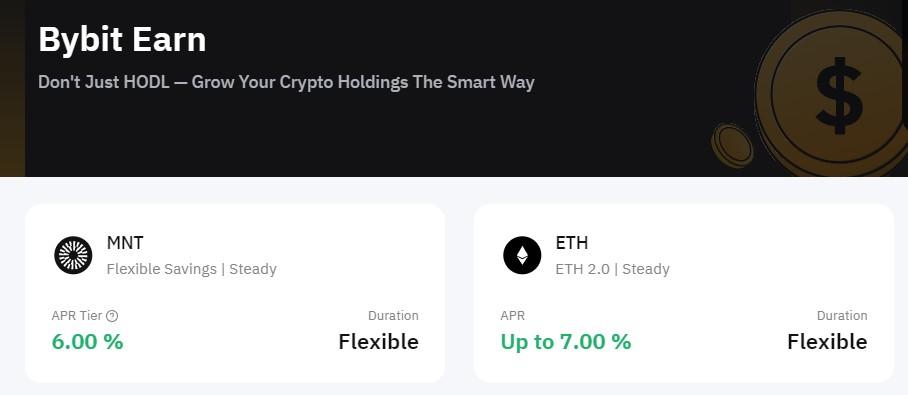This screenshot has height=395, width=908.
Task: Click the 6.00 % APR value
Action: click(87, 341)
